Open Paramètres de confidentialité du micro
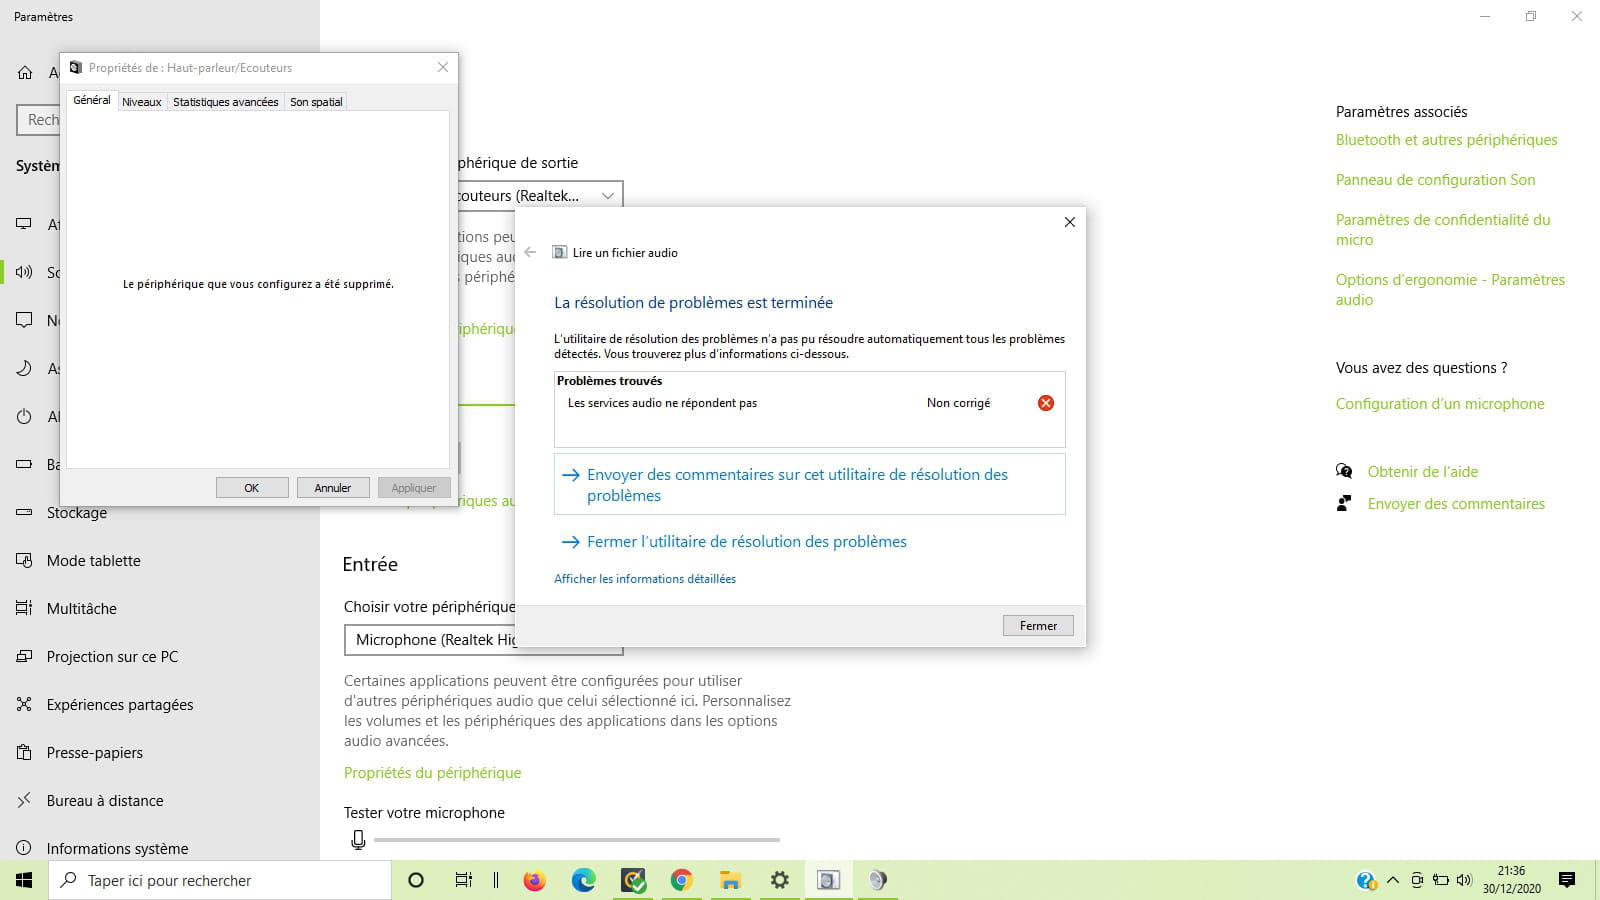The width and height of the screenshot is (1600, 900). 1443,230
